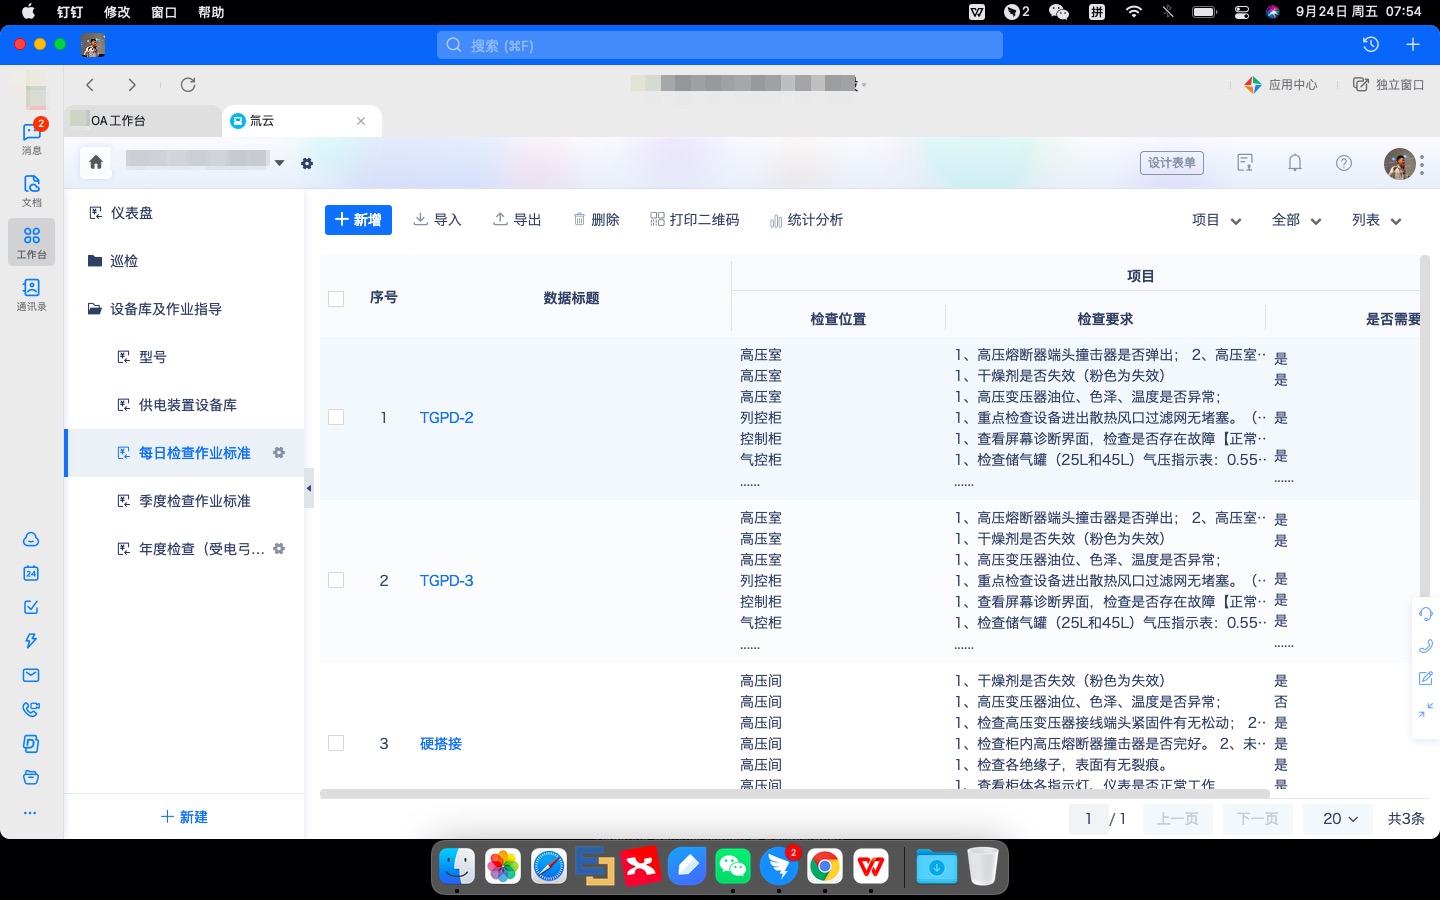Open the page size 20 dropdown

[x=1340, y=818]
